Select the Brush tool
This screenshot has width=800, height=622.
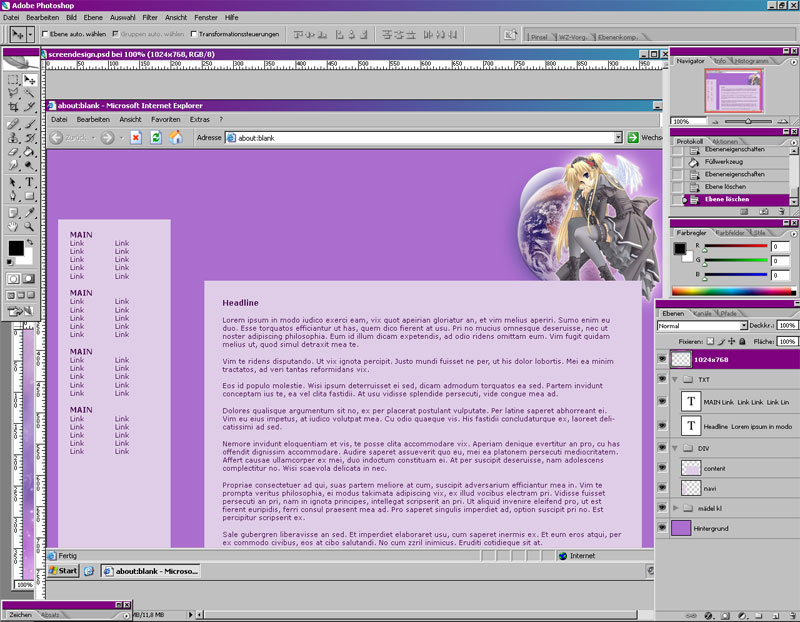point(30,124)
